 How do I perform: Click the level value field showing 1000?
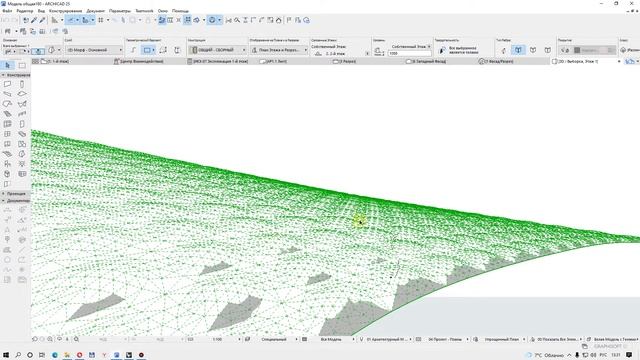pos(409,53)
